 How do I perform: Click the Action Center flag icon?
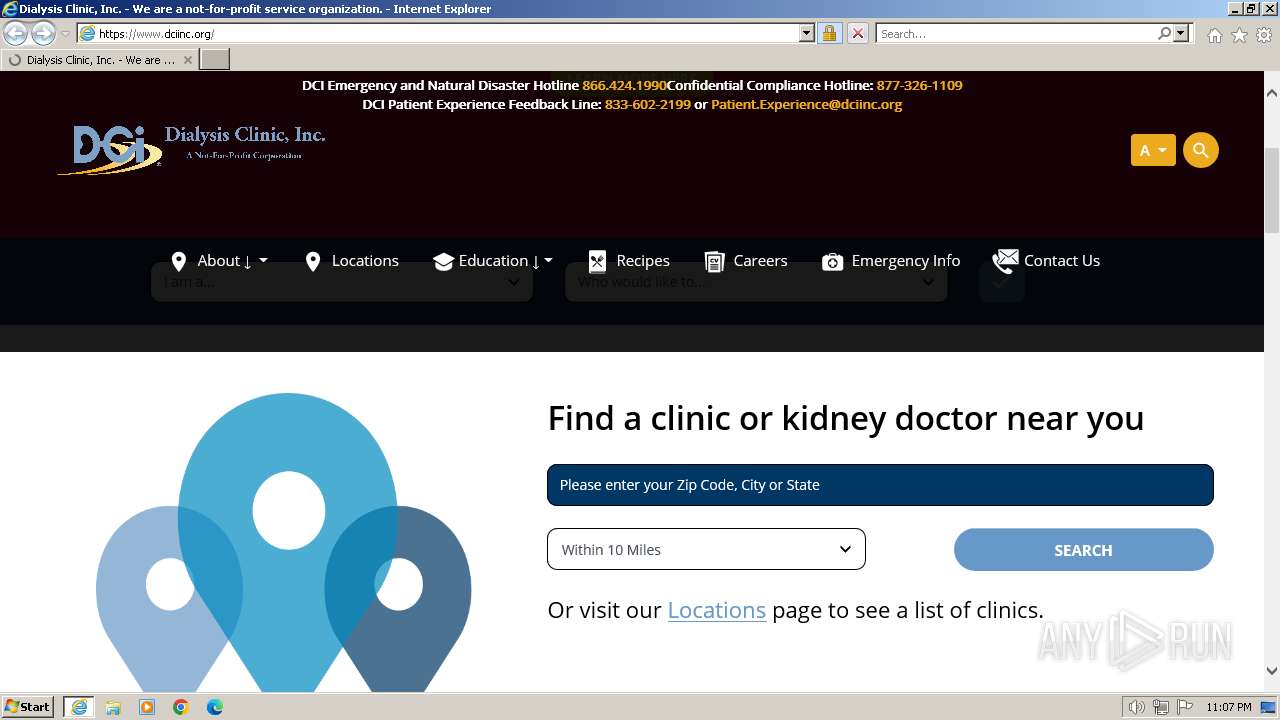[x=1185, y=707]
